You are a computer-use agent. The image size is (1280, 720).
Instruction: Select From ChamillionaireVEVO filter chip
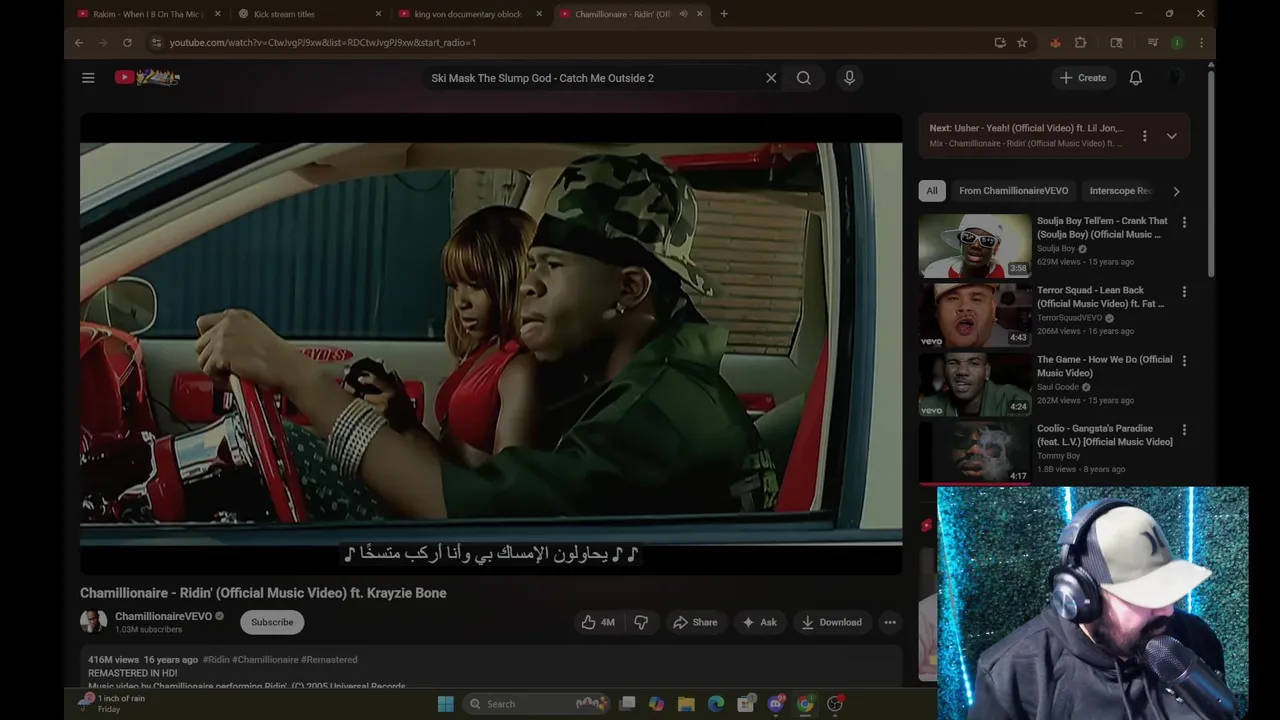pyautogui.click(x=1013, y=191)
